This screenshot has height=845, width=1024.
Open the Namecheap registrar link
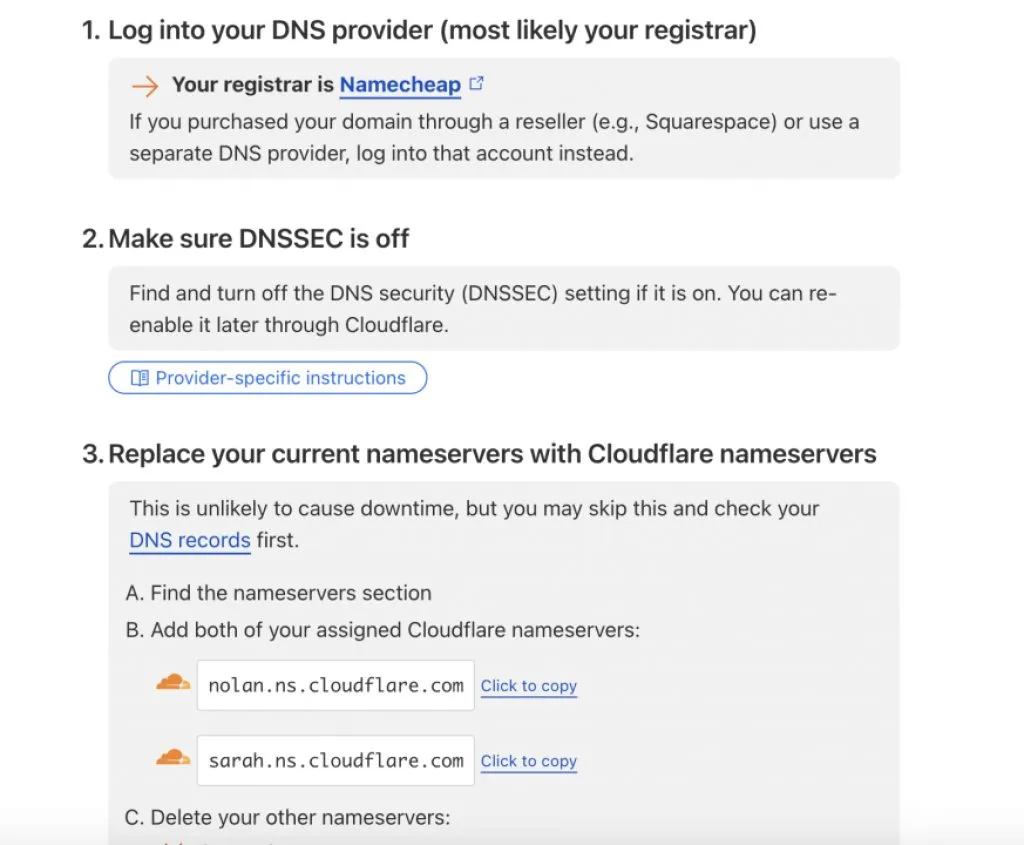[x=400, y=85]
